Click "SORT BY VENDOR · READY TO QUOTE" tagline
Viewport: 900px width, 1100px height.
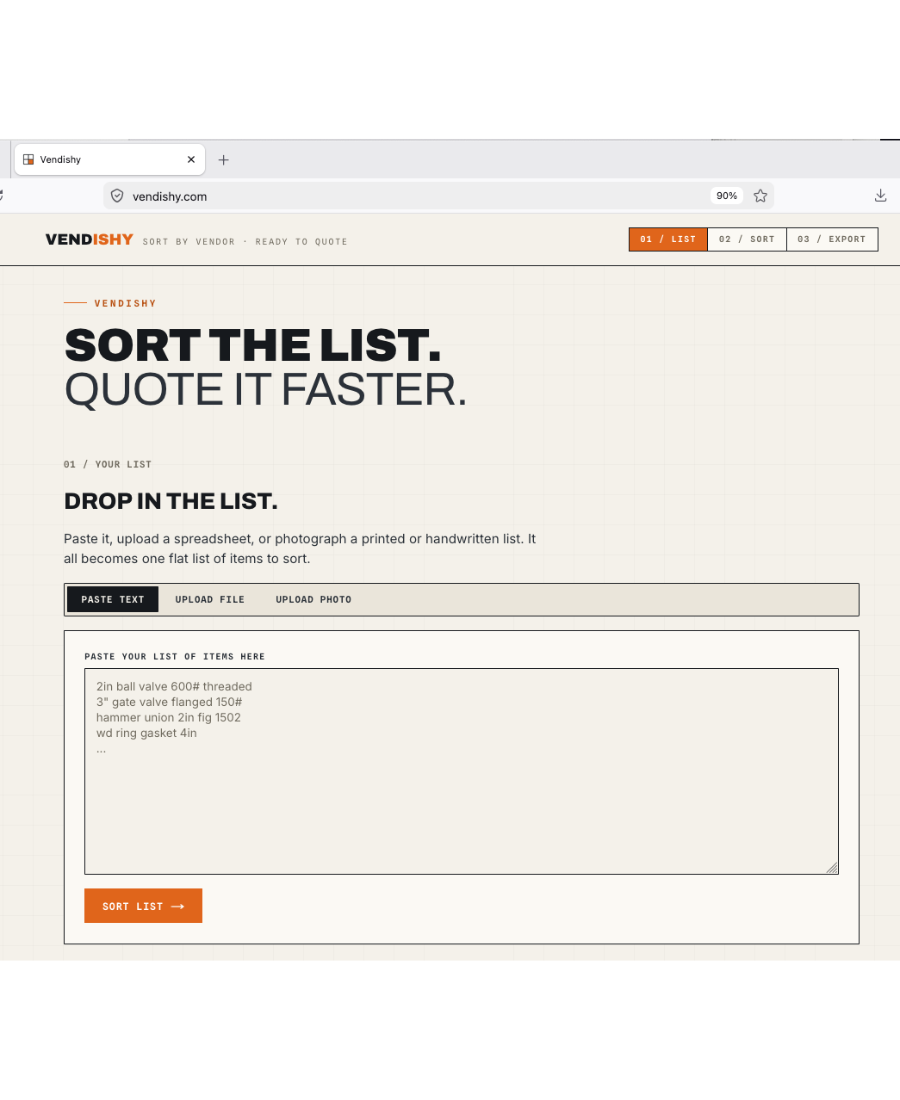click(x=245, y=241)
